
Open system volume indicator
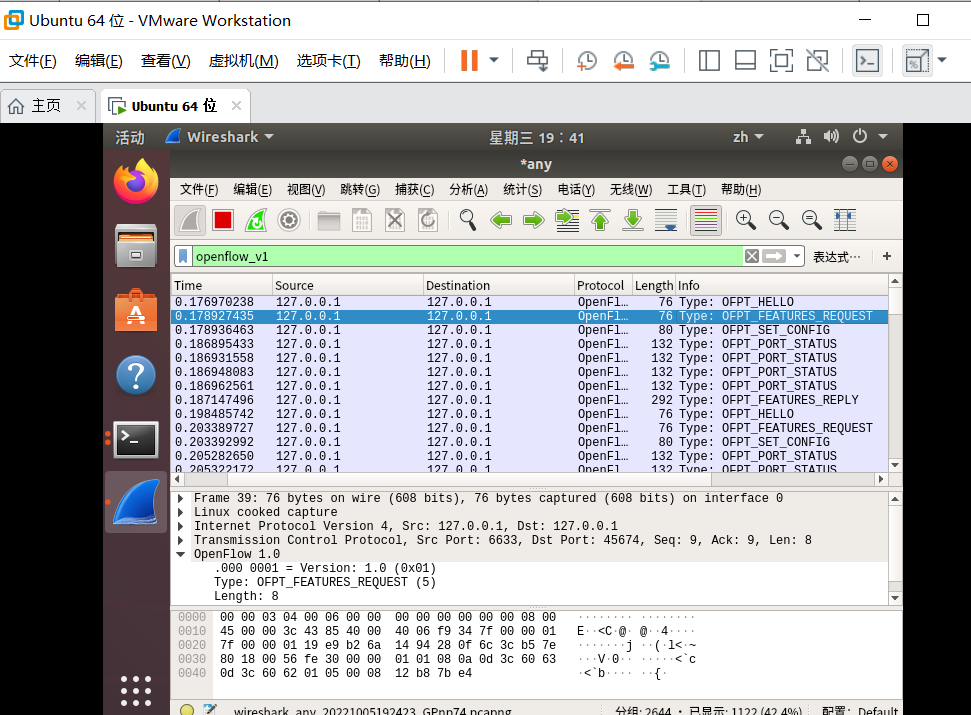[831, 136]
